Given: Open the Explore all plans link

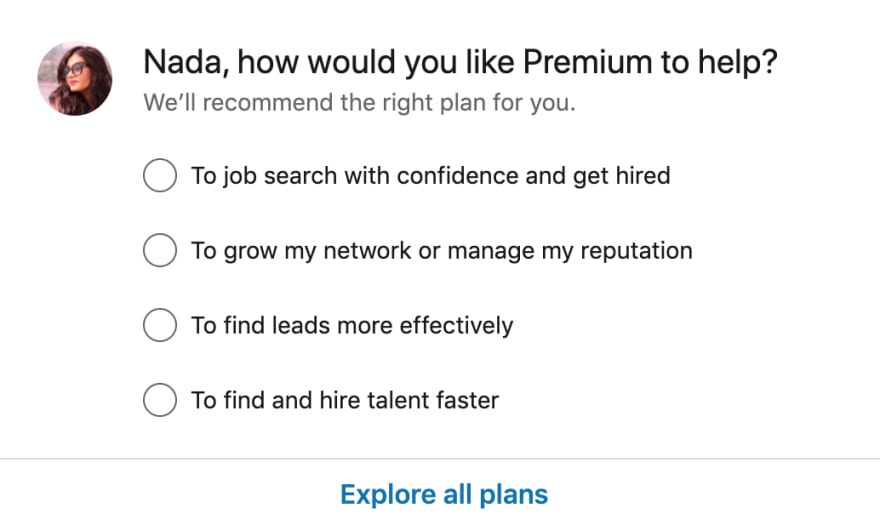Looking at the screenshot, I should tap(444, 495).
